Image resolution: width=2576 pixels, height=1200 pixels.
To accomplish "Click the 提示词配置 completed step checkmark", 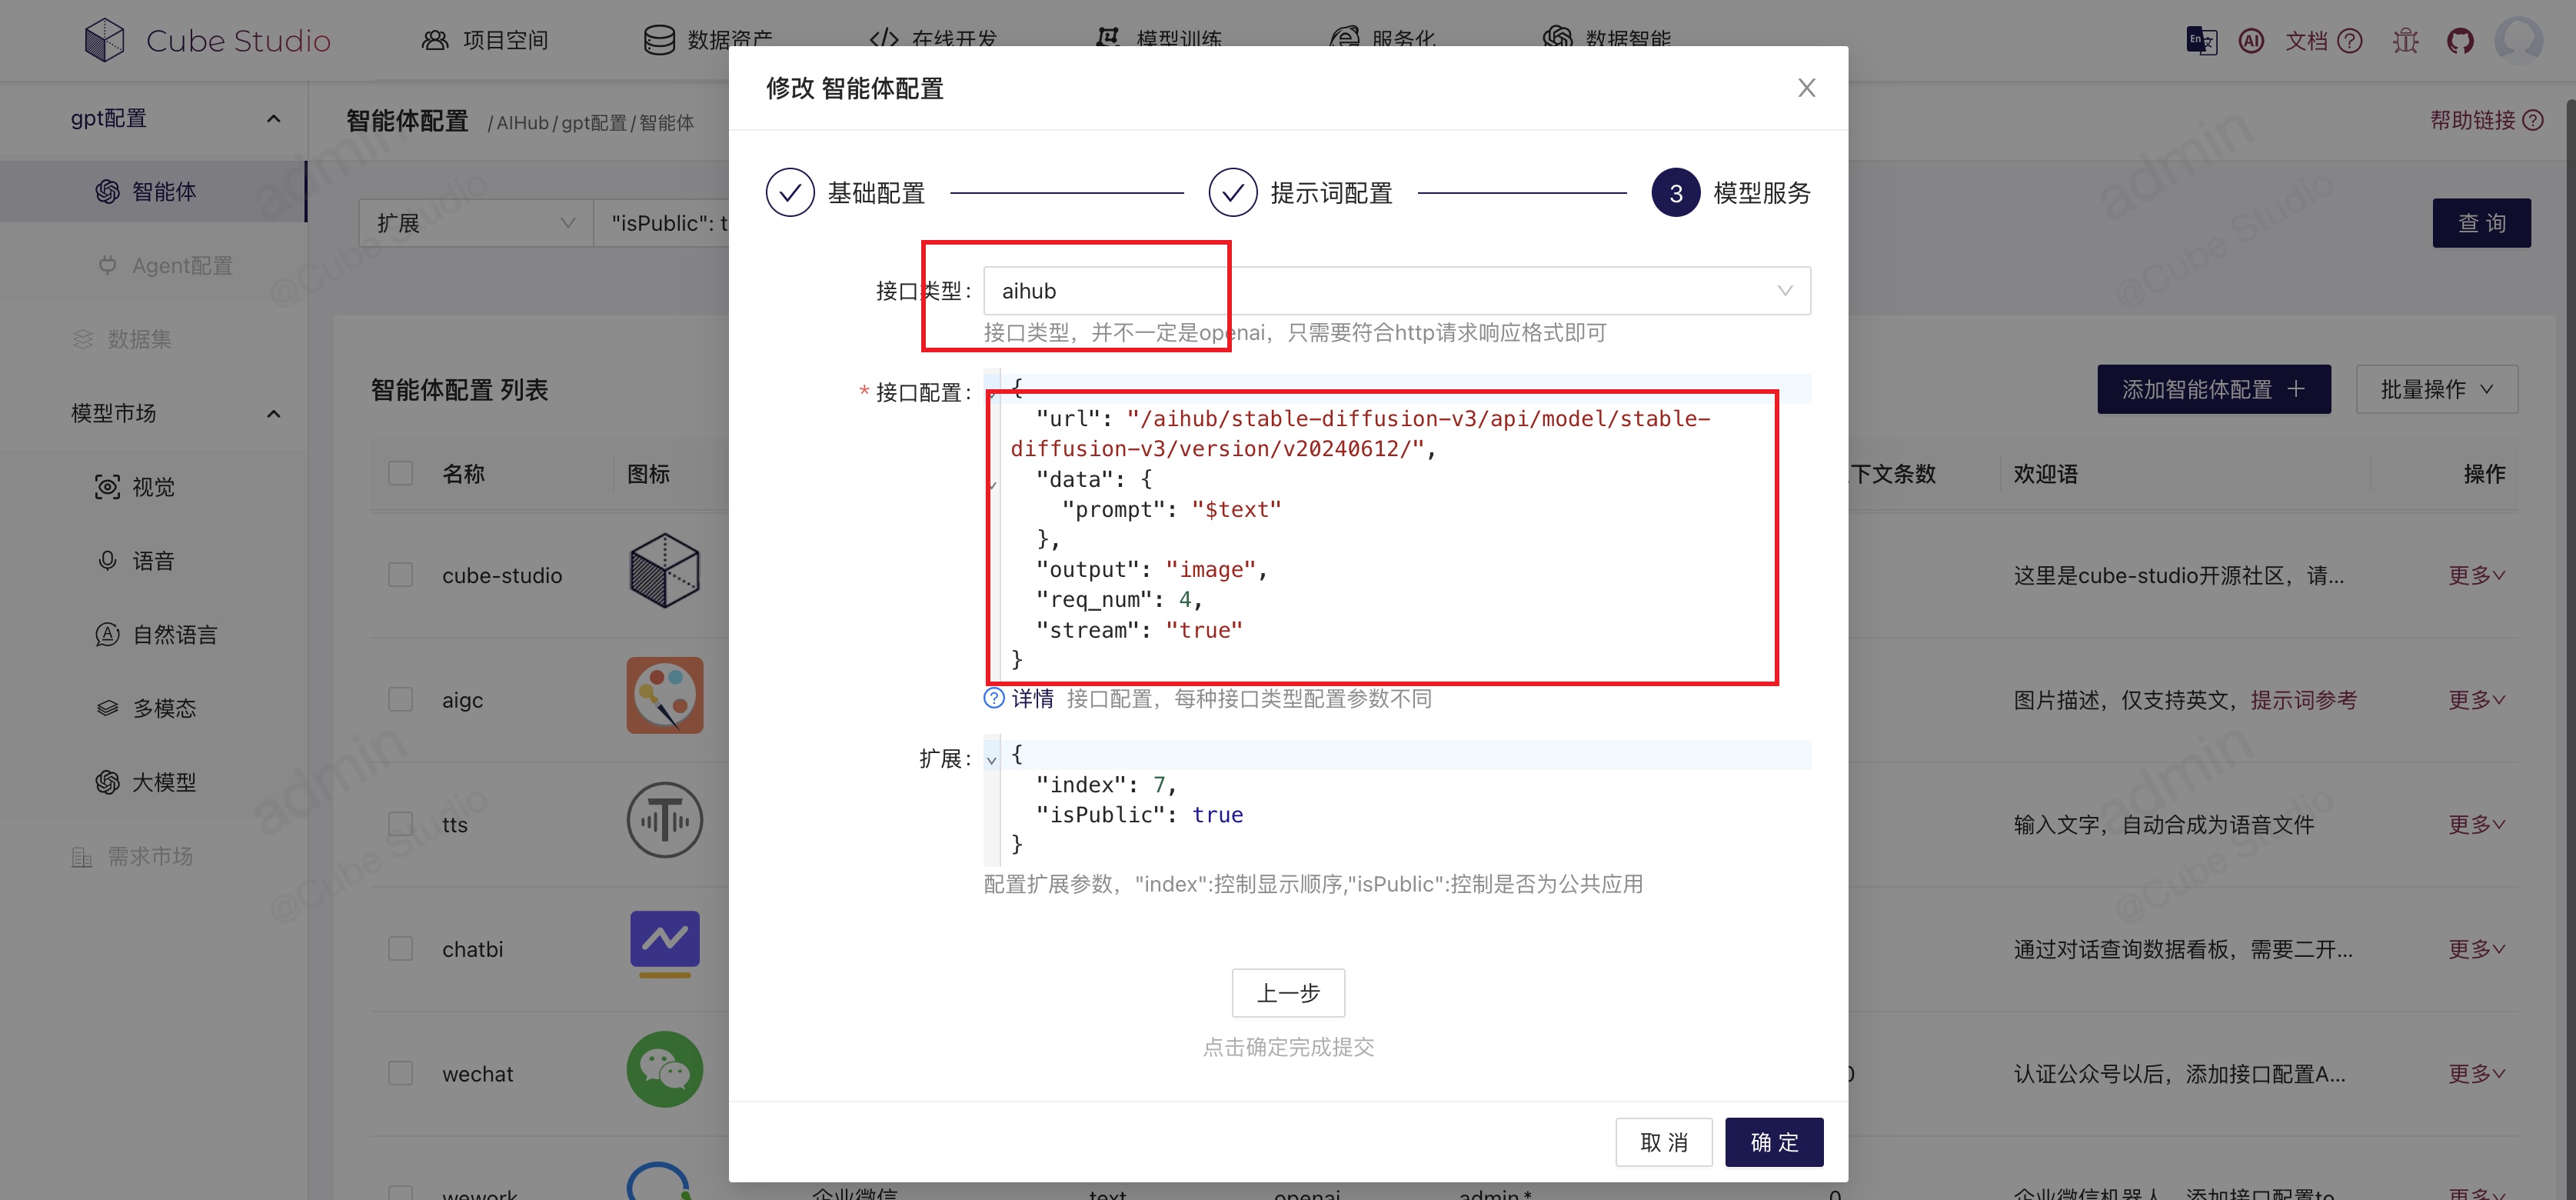I will click(x=1232, y=192).
